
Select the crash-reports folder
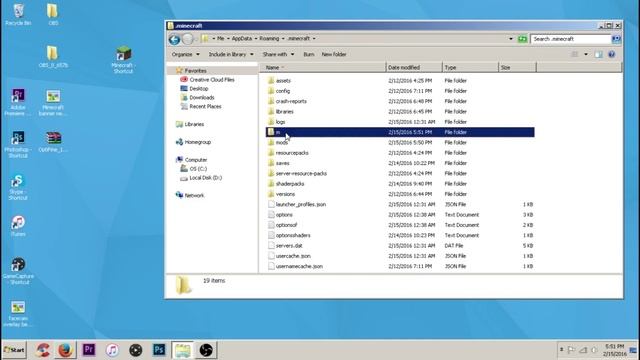(291, 101)
